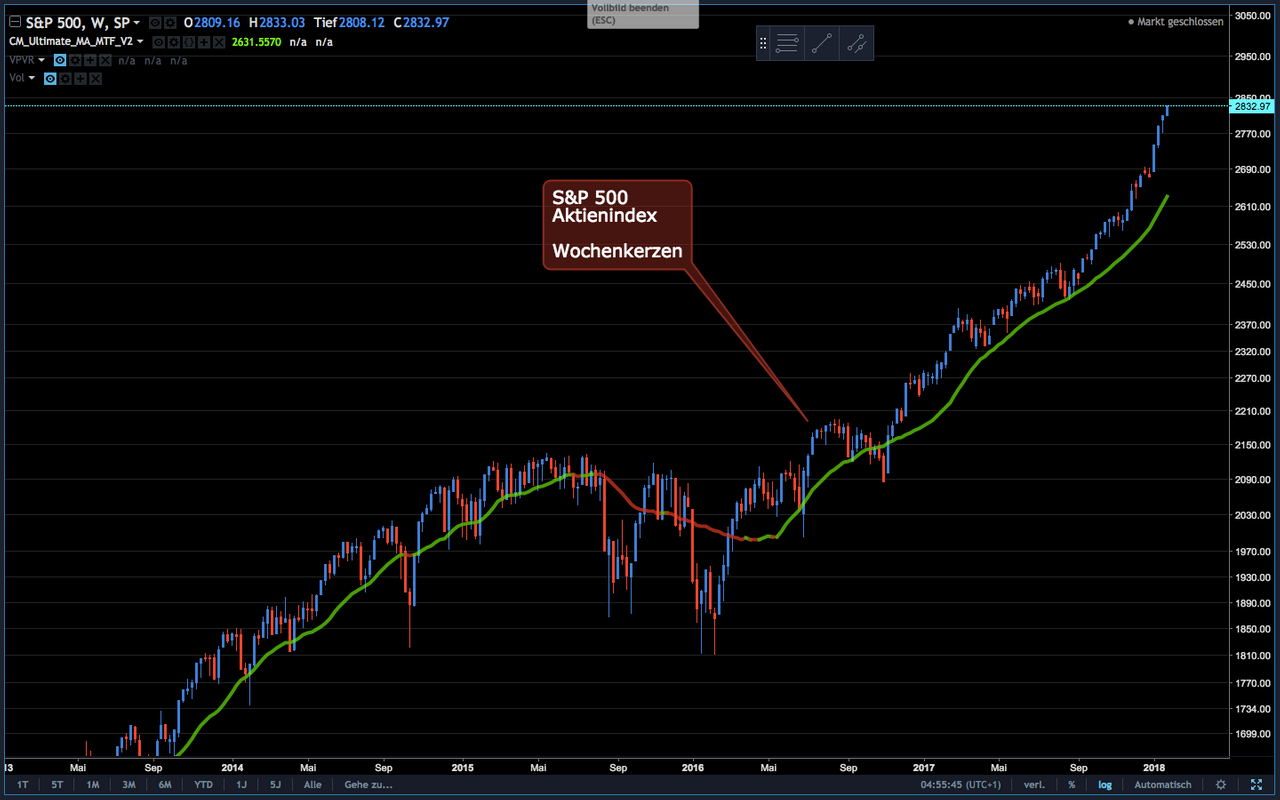Click the high value H2833.03

(277, 22)
